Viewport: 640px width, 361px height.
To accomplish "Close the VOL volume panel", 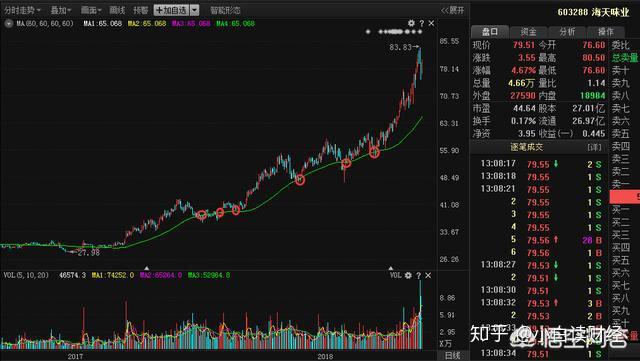I will click(x=428, y=276).
